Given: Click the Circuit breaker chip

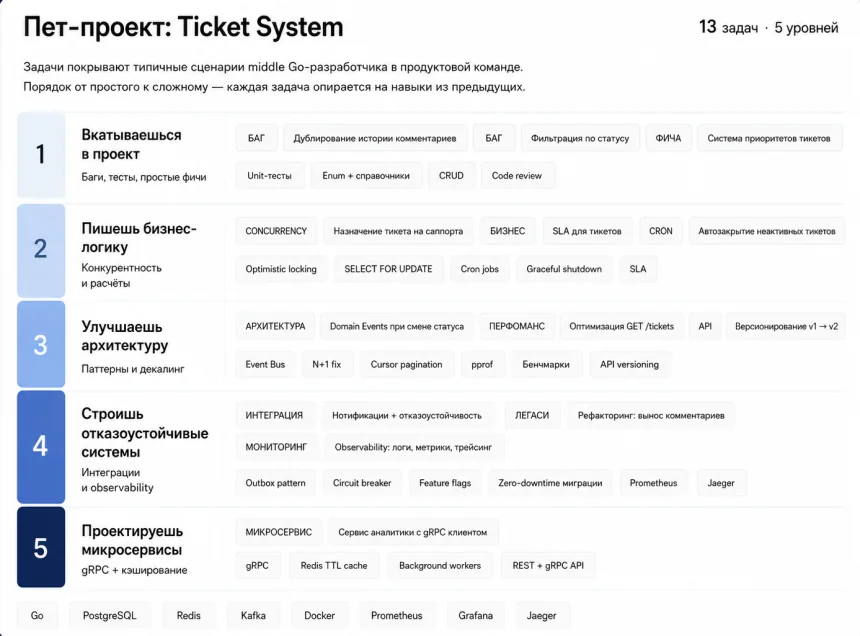Looking at the screenshot, I should tap(362, 483).
